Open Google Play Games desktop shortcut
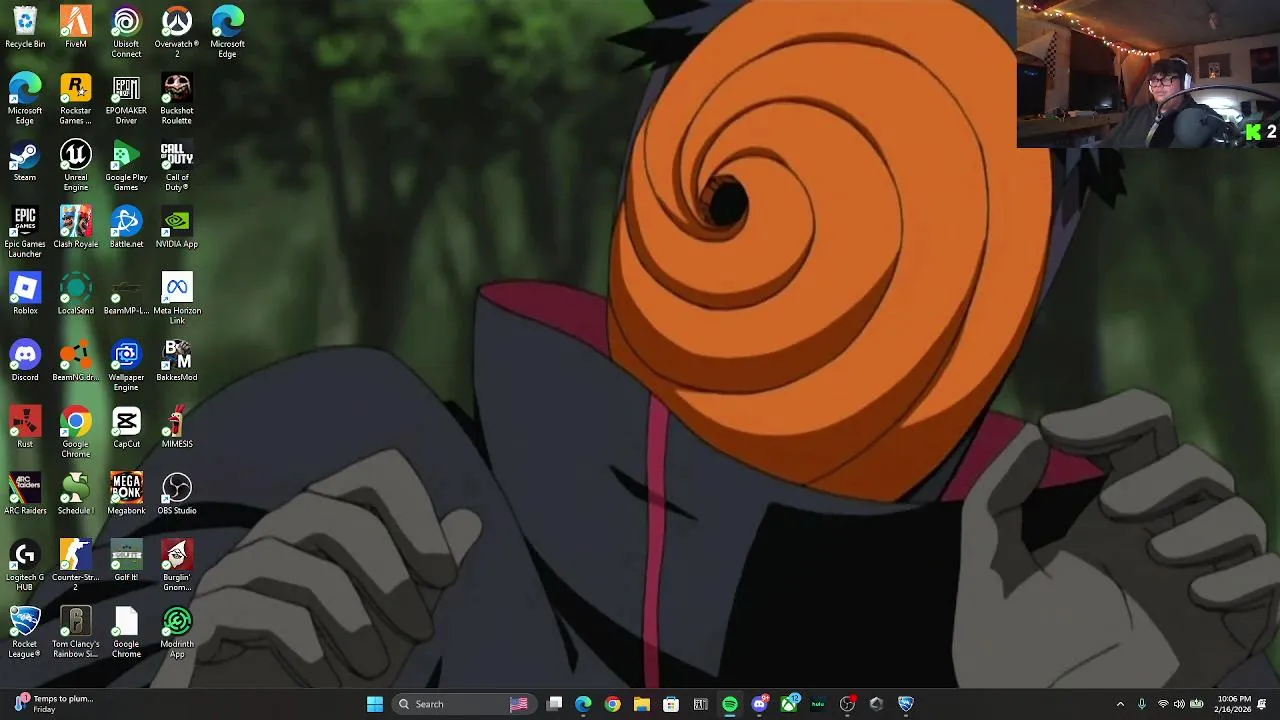 click(x=126, y=166)
